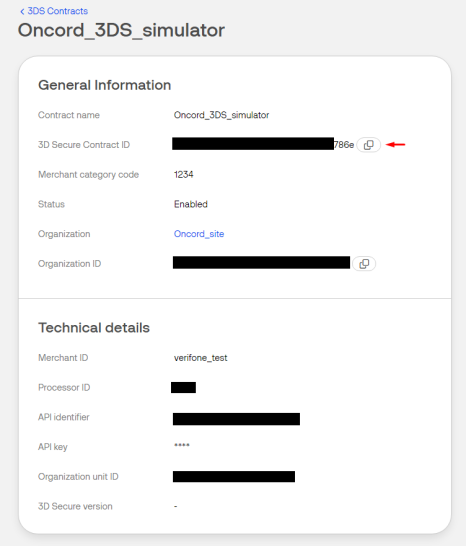Click the Organization ID label
The height and width of the screenshot is (546, 466).
click(70, 264)
